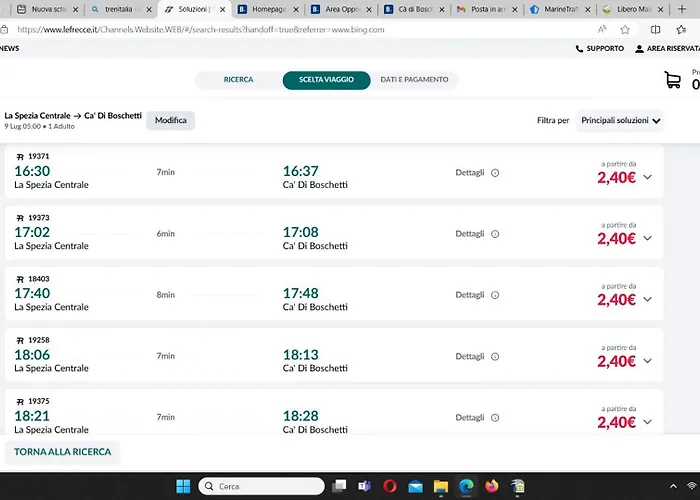Click the Modifica button
Viewport: 700px width, 500px height.
(x=171, y=120)
